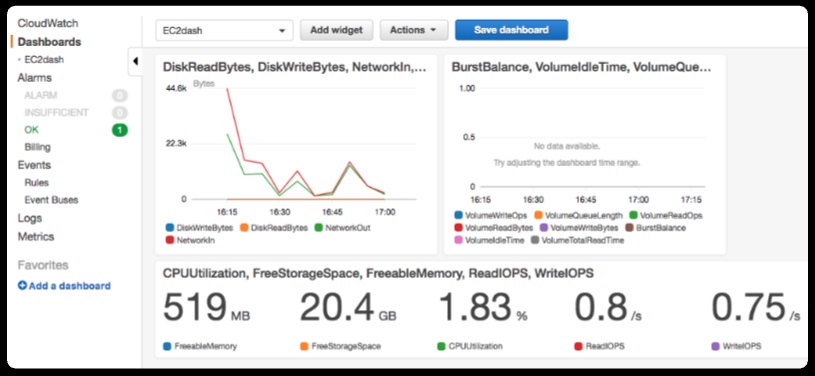Click the plus icon beside Add a dashboard
The width and height of the screenshot is (815, 376).
[22, 286]
